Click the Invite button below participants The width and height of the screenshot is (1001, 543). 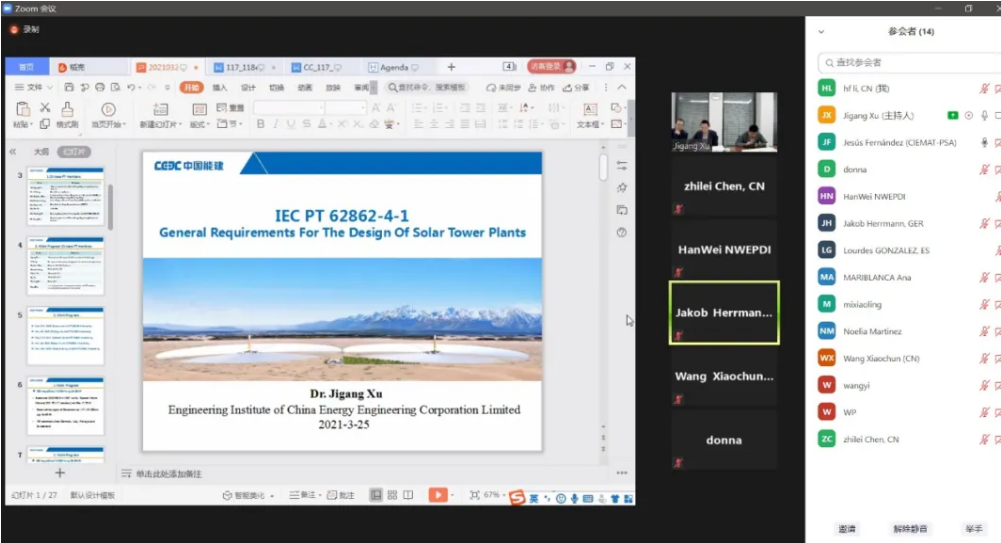pyautogui.click(x=847, y=528)
